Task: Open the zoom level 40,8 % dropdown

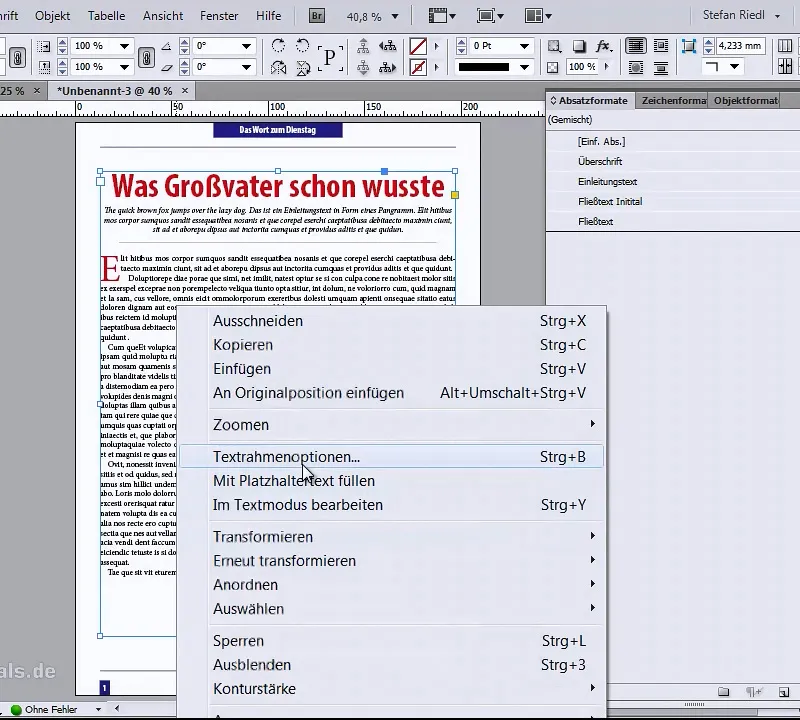Action: pyautogui.click(x=395, y=16)
